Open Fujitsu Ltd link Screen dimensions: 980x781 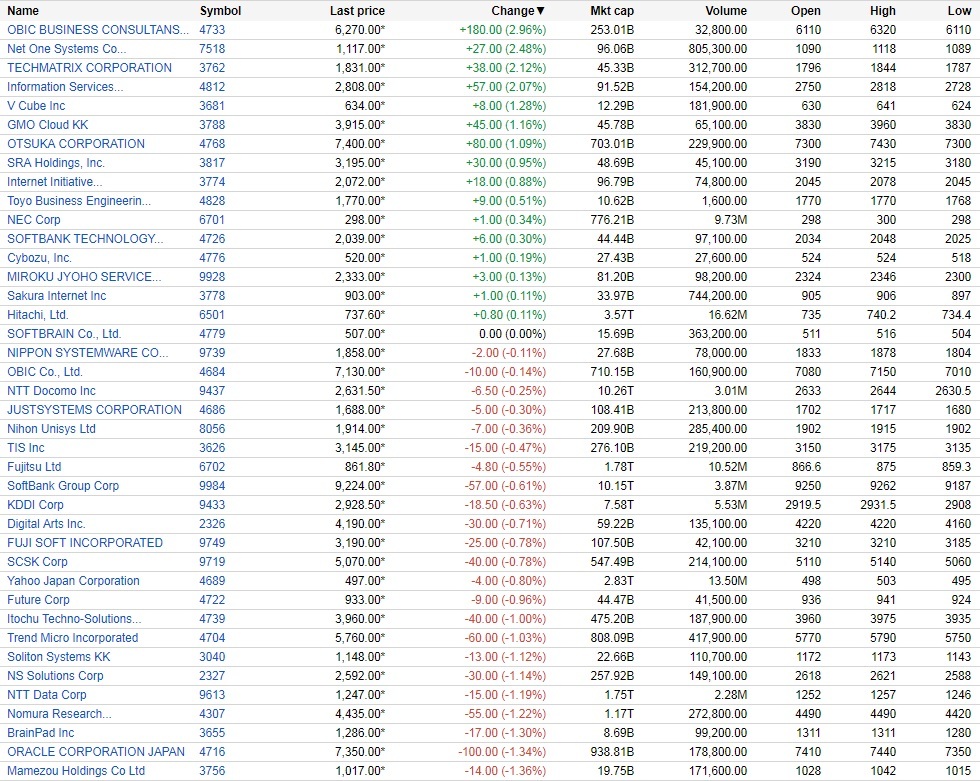pos(34,467)
